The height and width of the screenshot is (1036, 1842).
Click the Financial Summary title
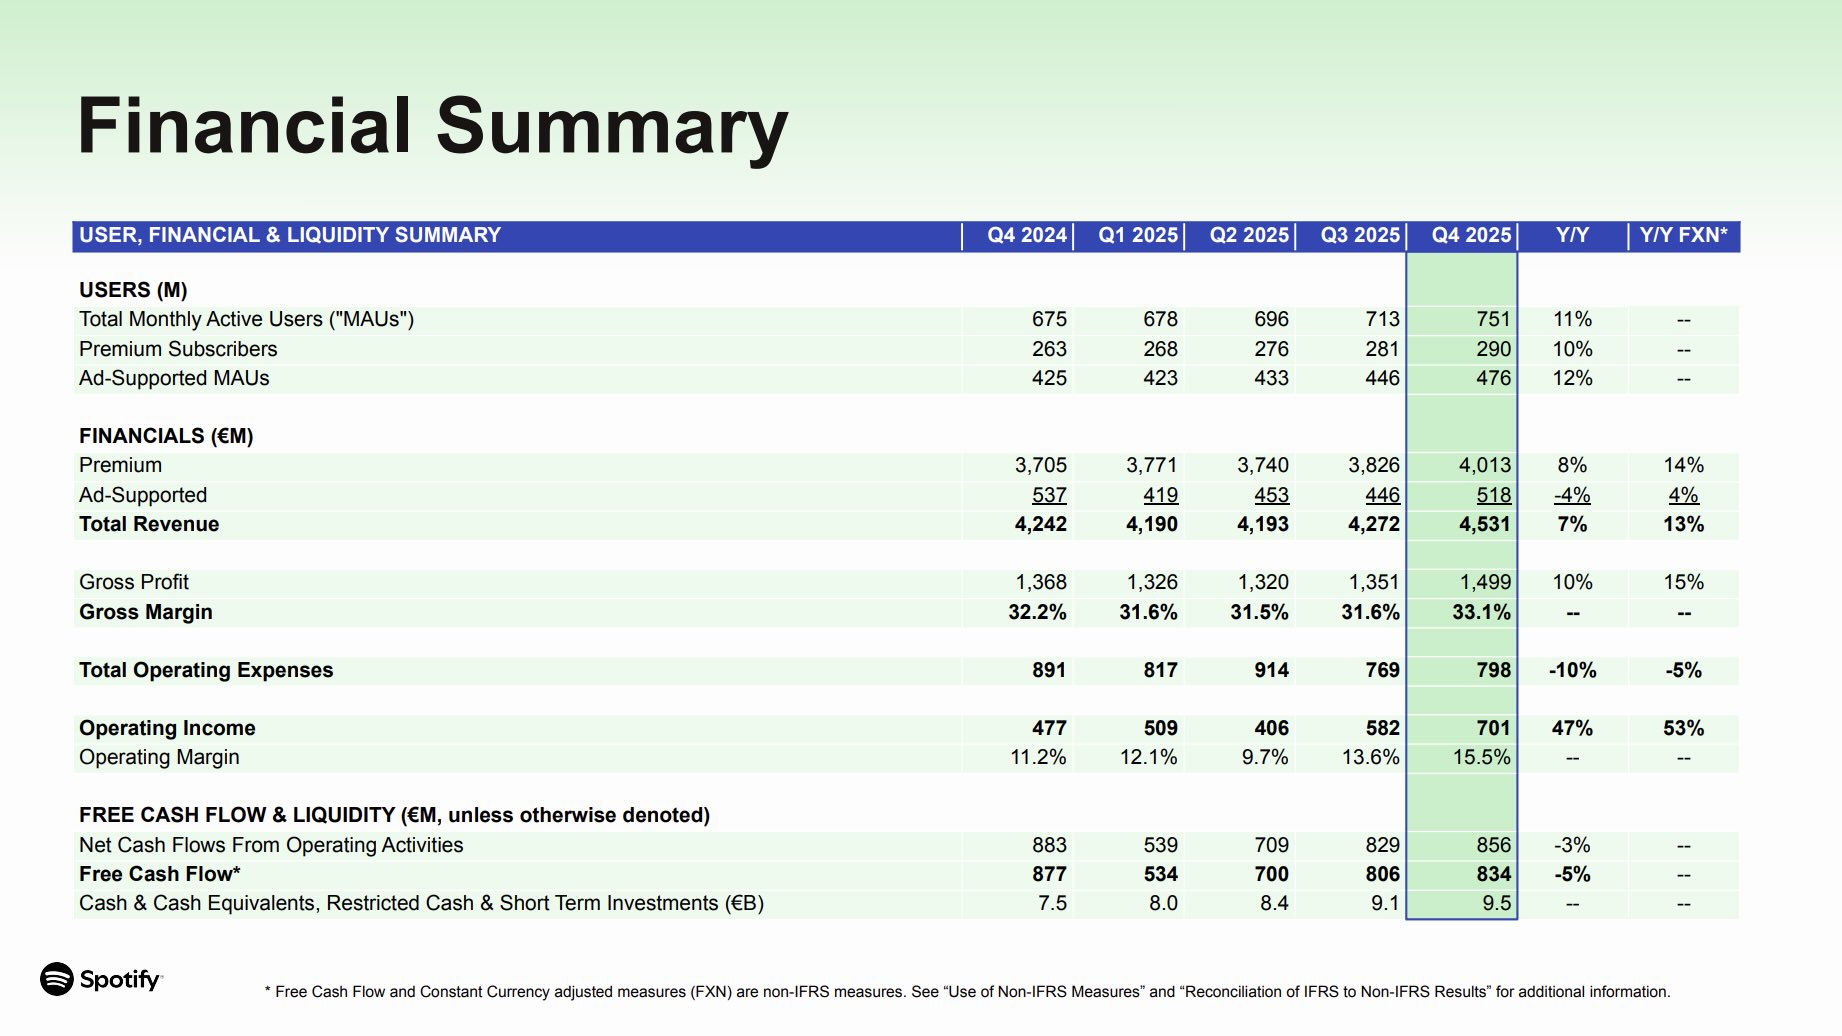tap(432, 126)
